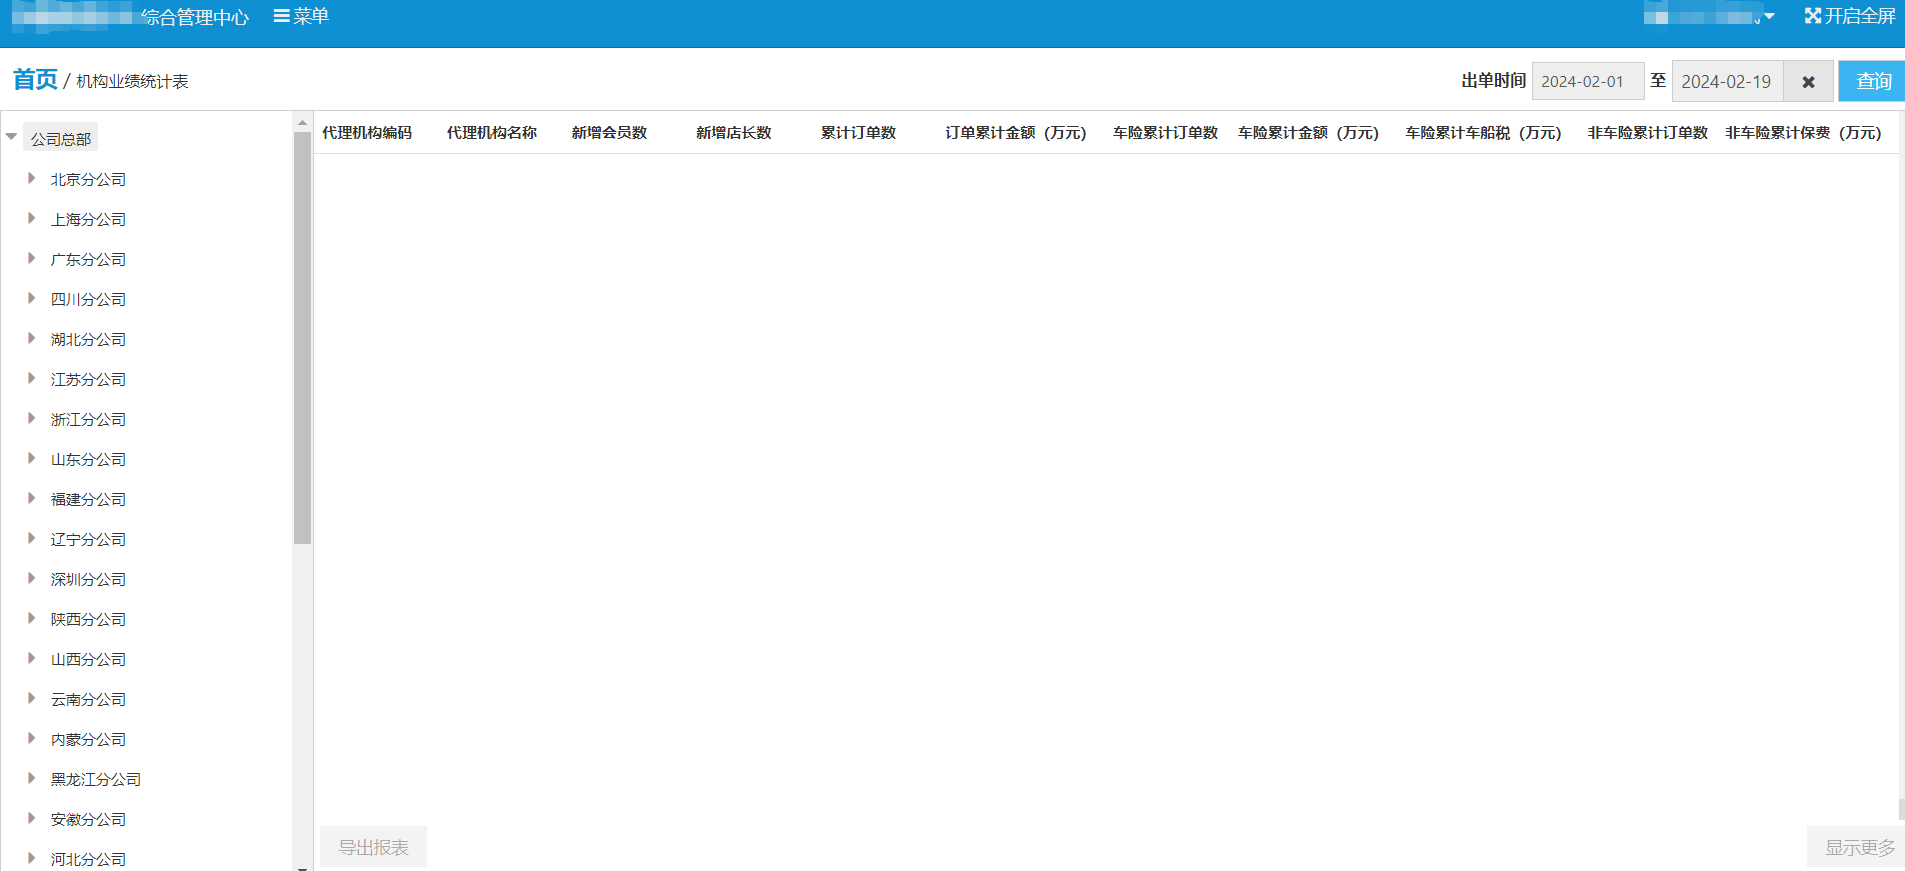Expand 内蒙分公司 node arrow
1905x871 pixels.
tap(31, 738)
